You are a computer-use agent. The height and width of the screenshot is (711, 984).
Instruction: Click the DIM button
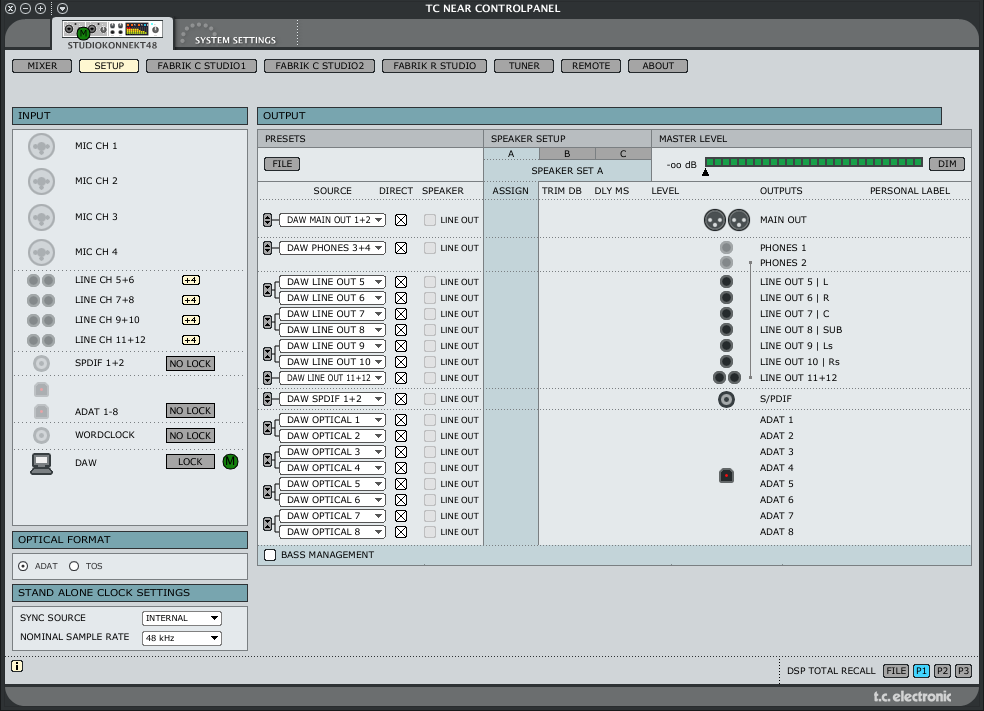point(947,164)
